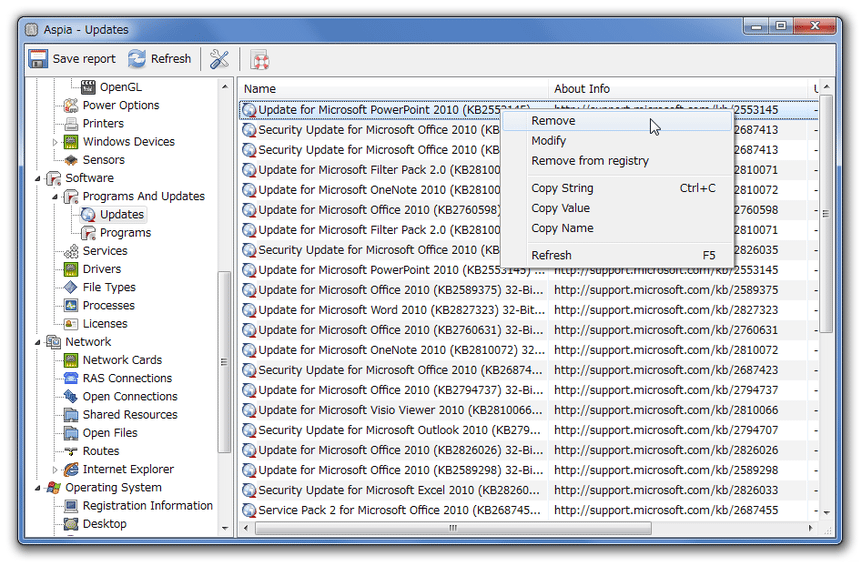Click the lifebuoy help icon in toolbar
This screenshot has height=566, width=862.
tap(259, 59)
